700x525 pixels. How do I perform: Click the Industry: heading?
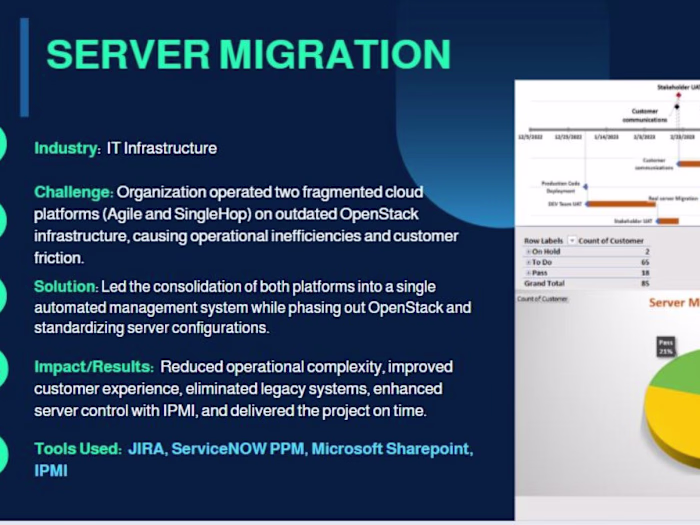coord(67,148)
